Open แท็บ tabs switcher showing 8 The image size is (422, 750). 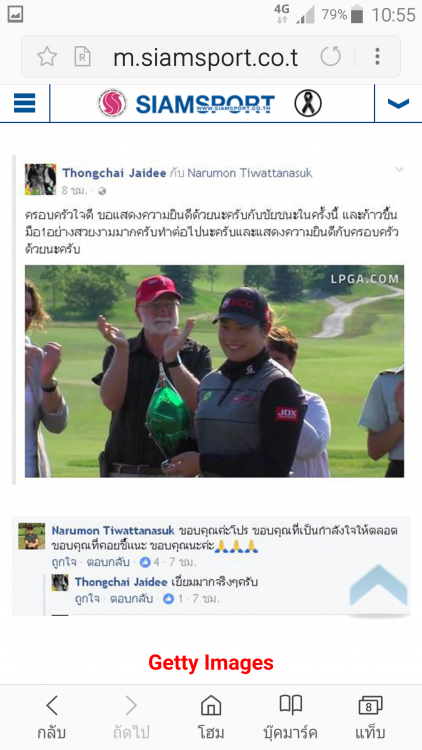pos(370,717)
